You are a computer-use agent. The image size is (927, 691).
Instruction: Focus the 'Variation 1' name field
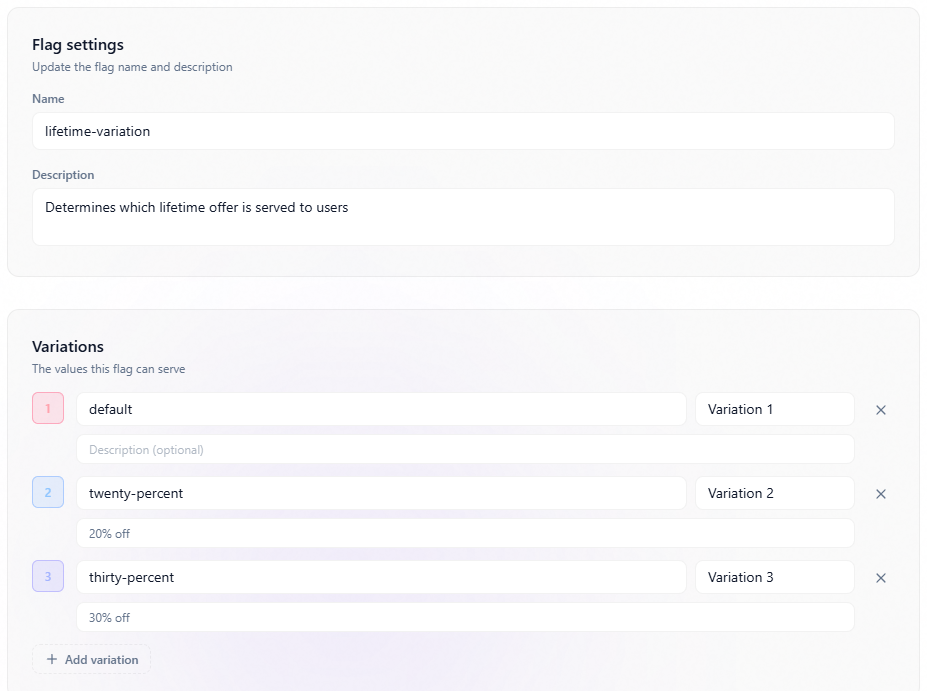point(774,409)
